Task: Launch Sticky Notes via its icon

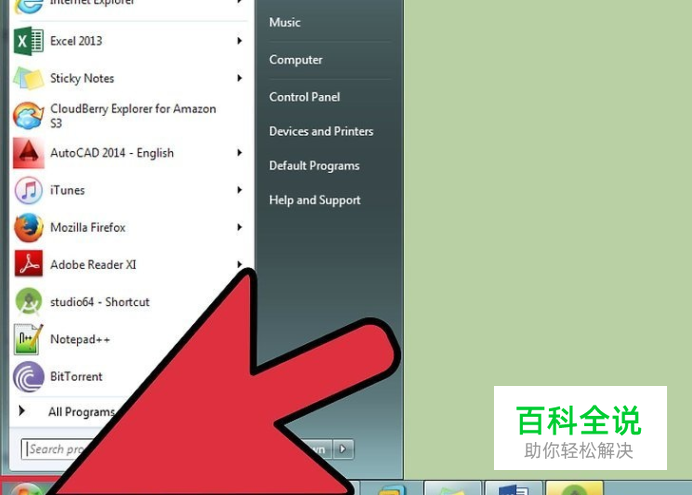Action: tap(29, 79)
